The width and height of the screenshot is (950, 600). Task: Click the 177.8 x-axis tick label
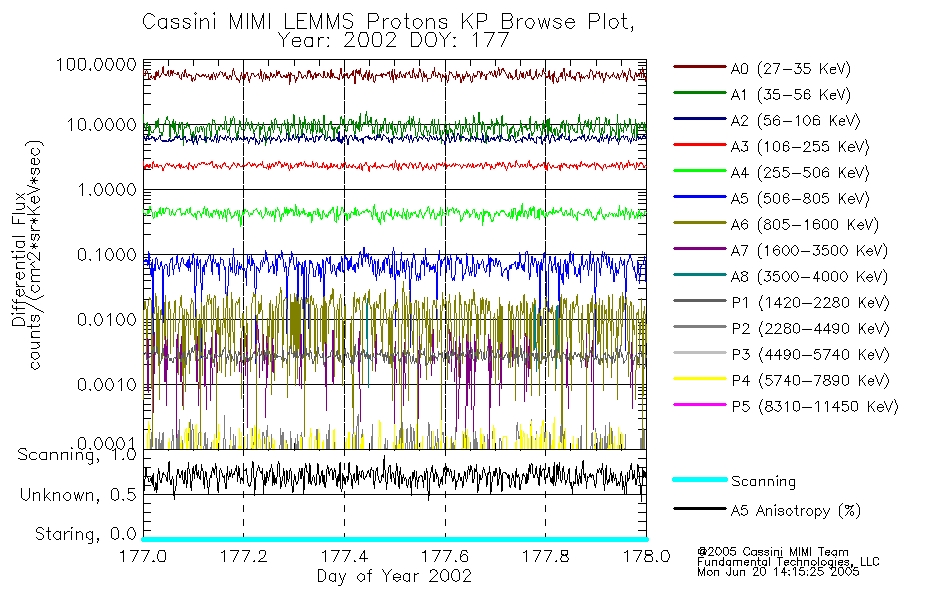546,556
